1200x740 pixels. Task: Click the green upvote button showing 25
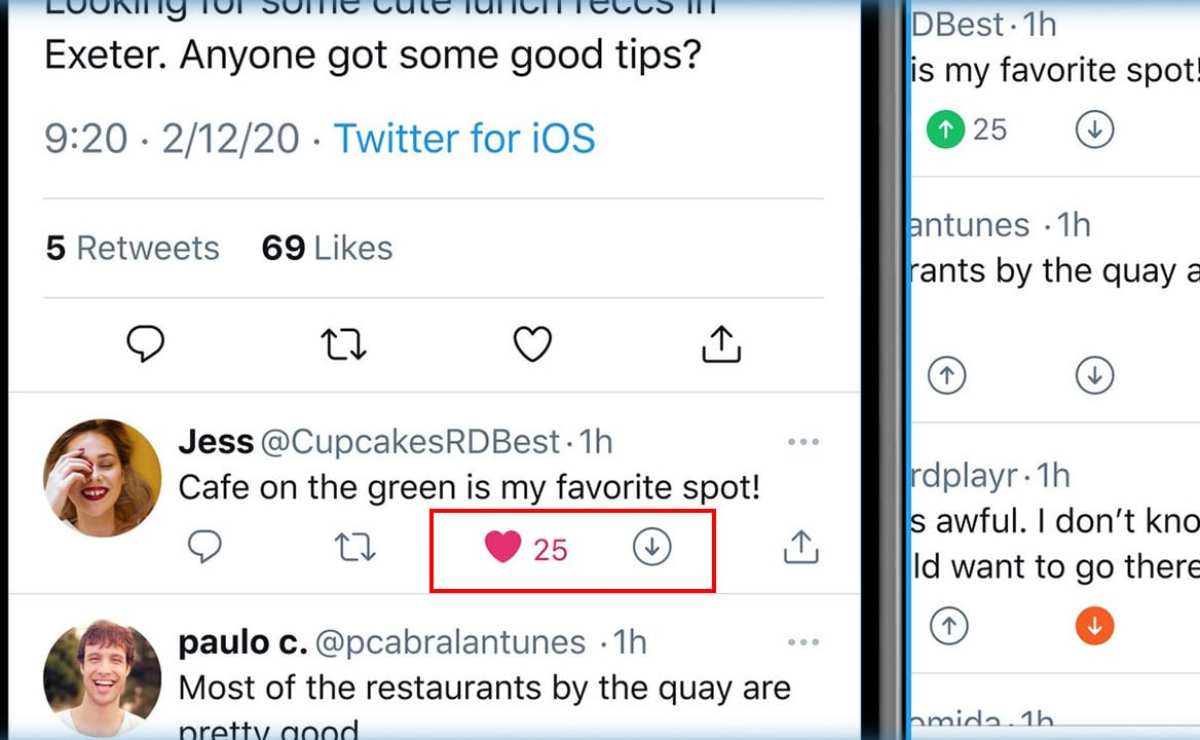point(943,130)
